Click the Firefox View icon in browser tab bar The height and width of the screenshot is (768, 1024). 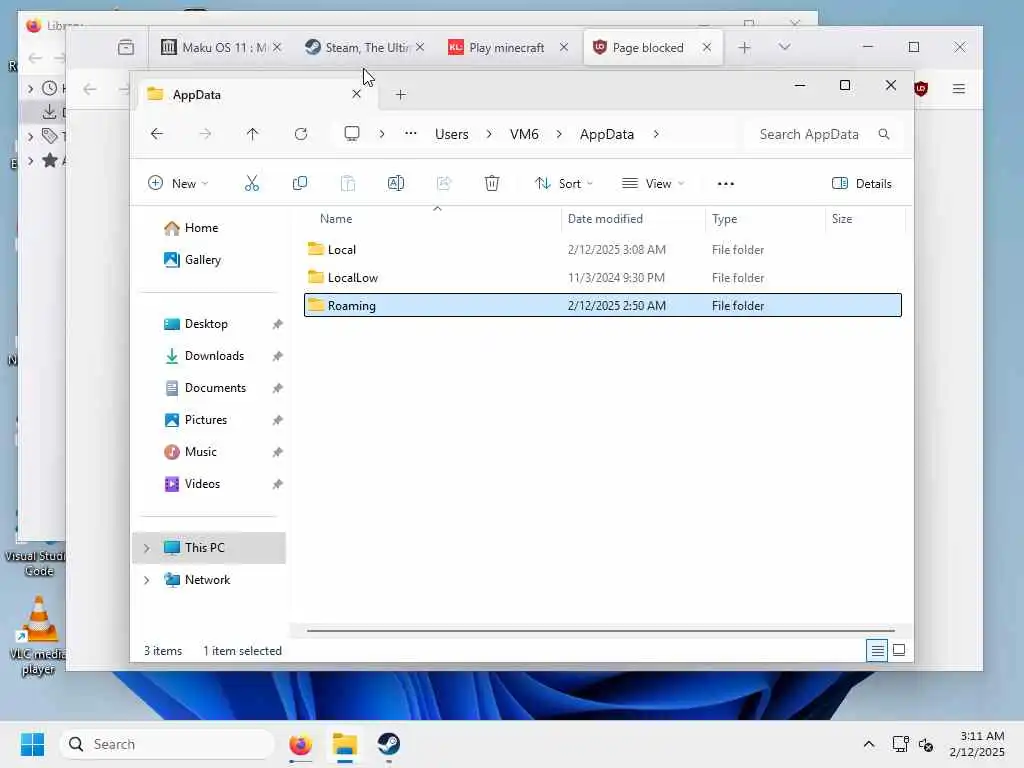126,48
